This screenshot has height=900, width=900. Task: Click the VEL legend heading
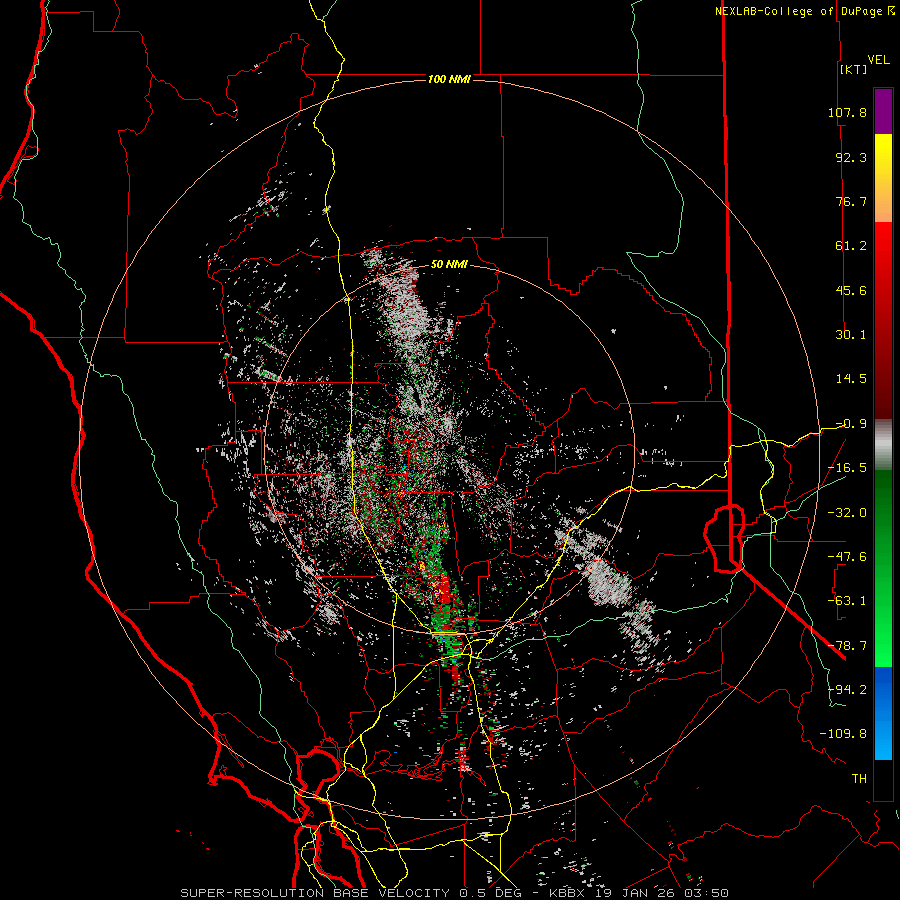tap(878, 60)
